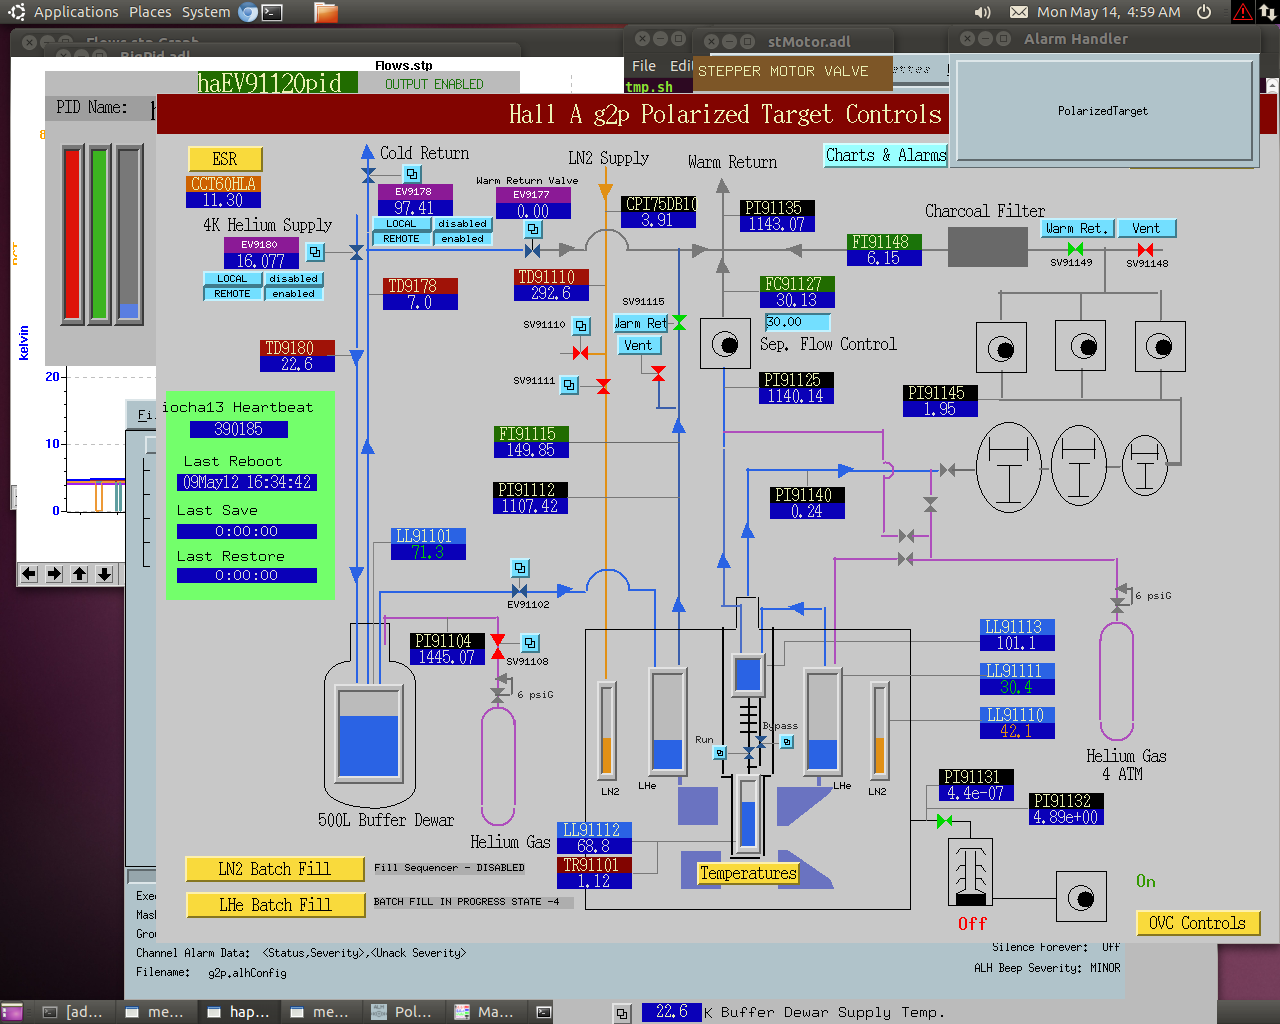Set EV9178 to LOCAL mode
Viewport: 1280px width, 1024px height.
401,224
